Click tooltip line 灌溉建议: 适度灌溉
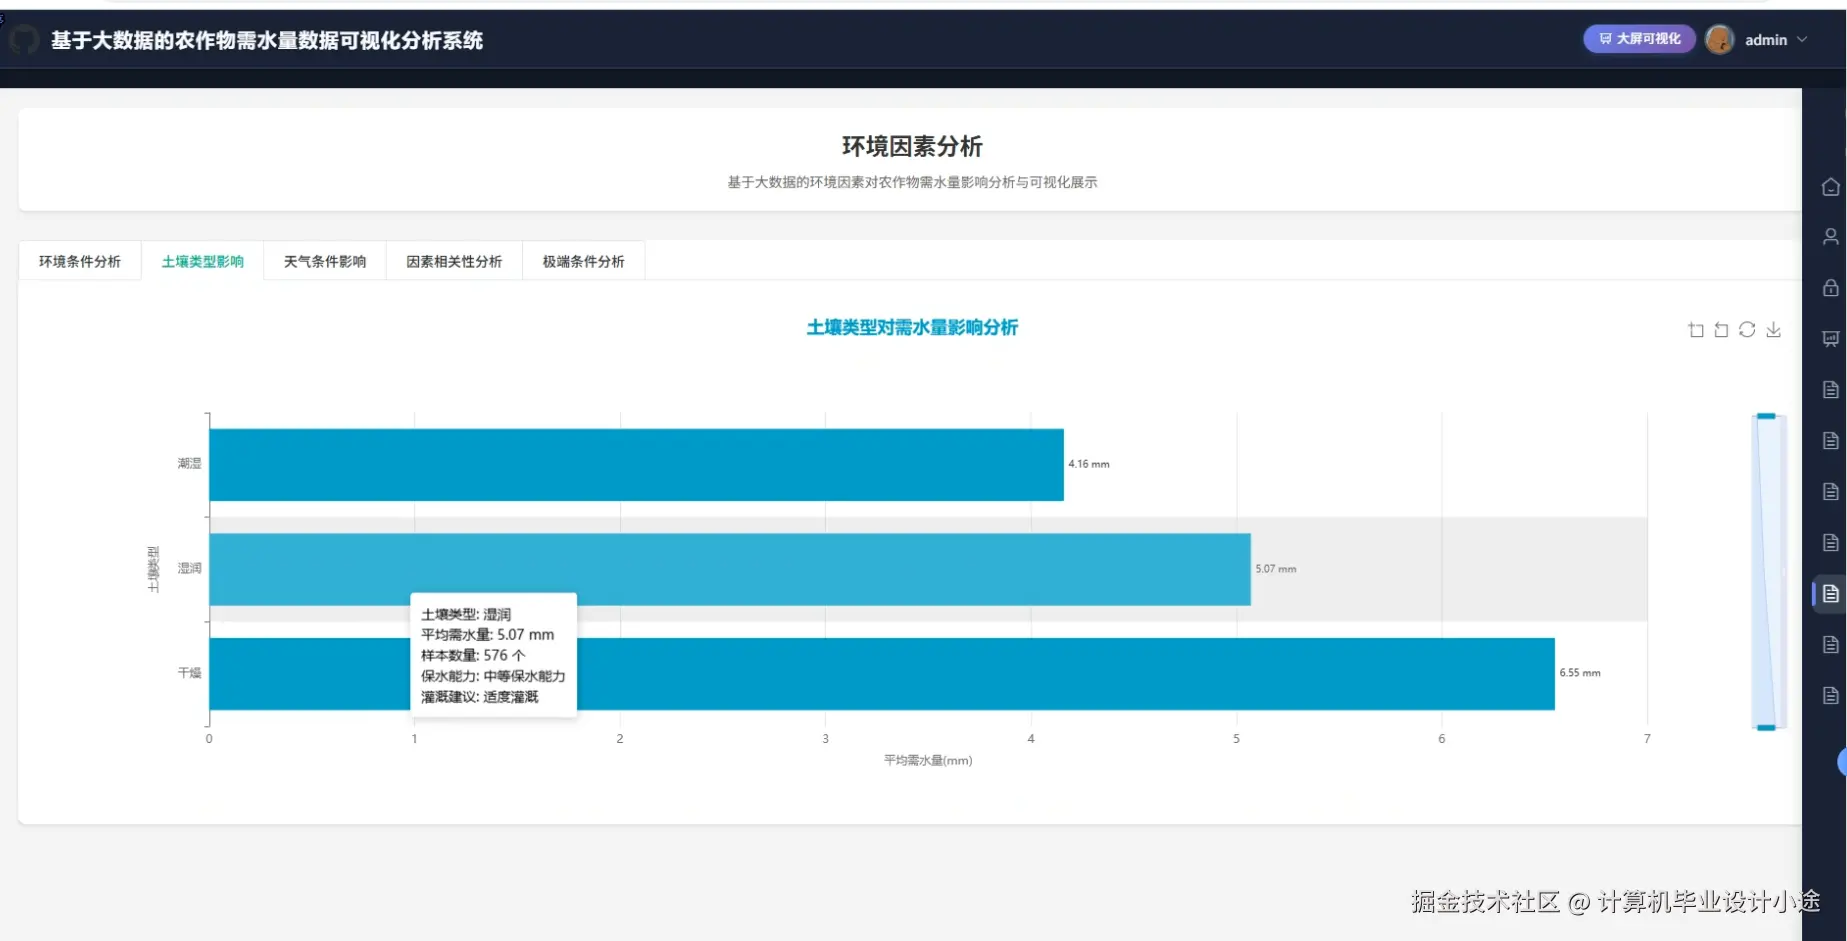Viewport: 1847px width, 941px height. 480,697
